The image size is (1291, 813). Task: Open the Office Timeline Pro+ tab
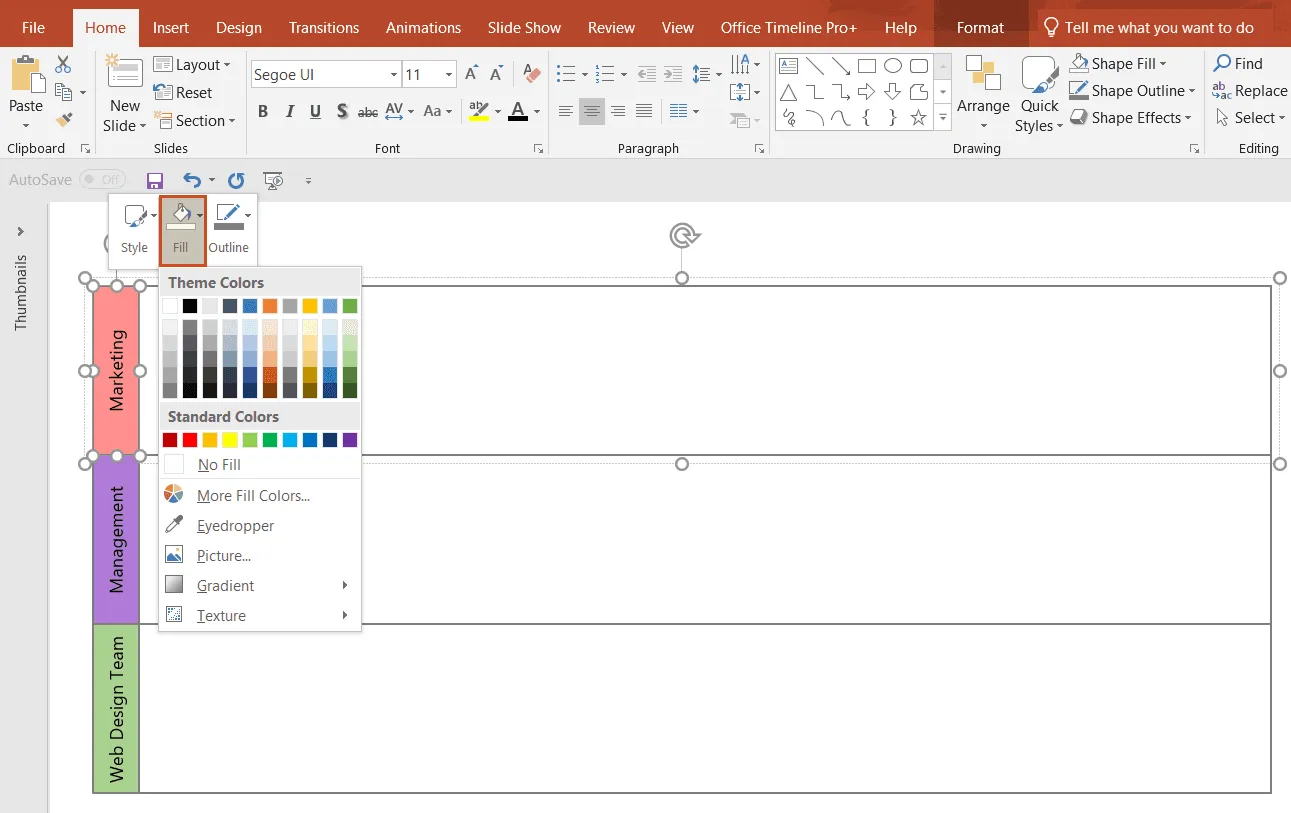click(x=788, y=27)
